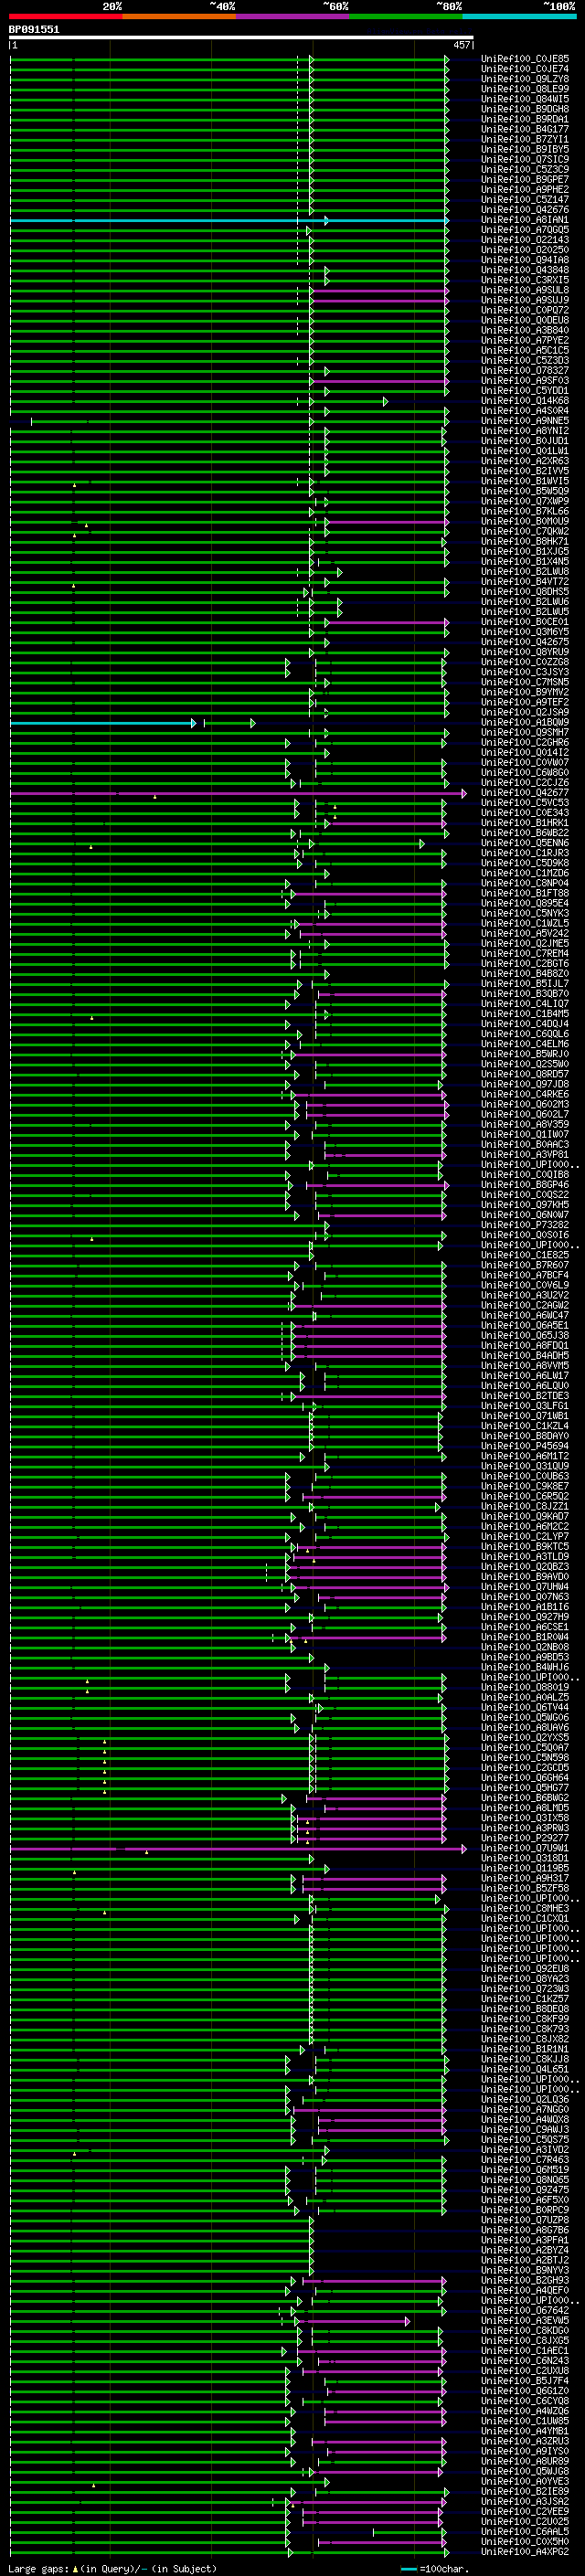The height and width of the screenshot is (2576, 585).
Task: Click the cyan ~100% identity legend segment
Action: pyautogui.click(x=520, y=16)
